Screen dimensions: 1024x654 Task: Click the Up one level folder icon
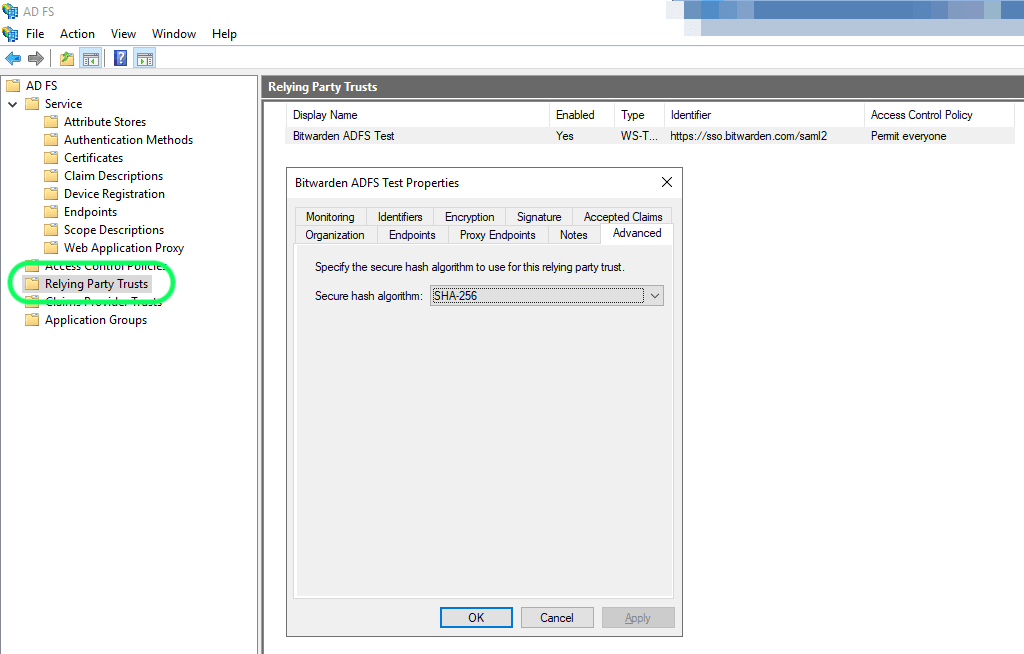pos(67,59)
